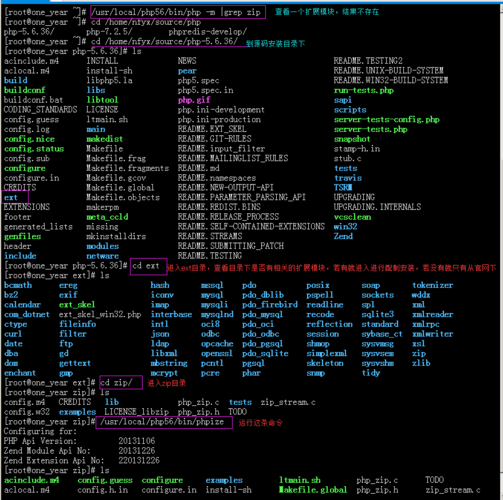The width and height of the screenshot is (503, 500).
Task: Click README.UNIX-BUILD-SYSTEM in the listing
Action: click(388, 71)
